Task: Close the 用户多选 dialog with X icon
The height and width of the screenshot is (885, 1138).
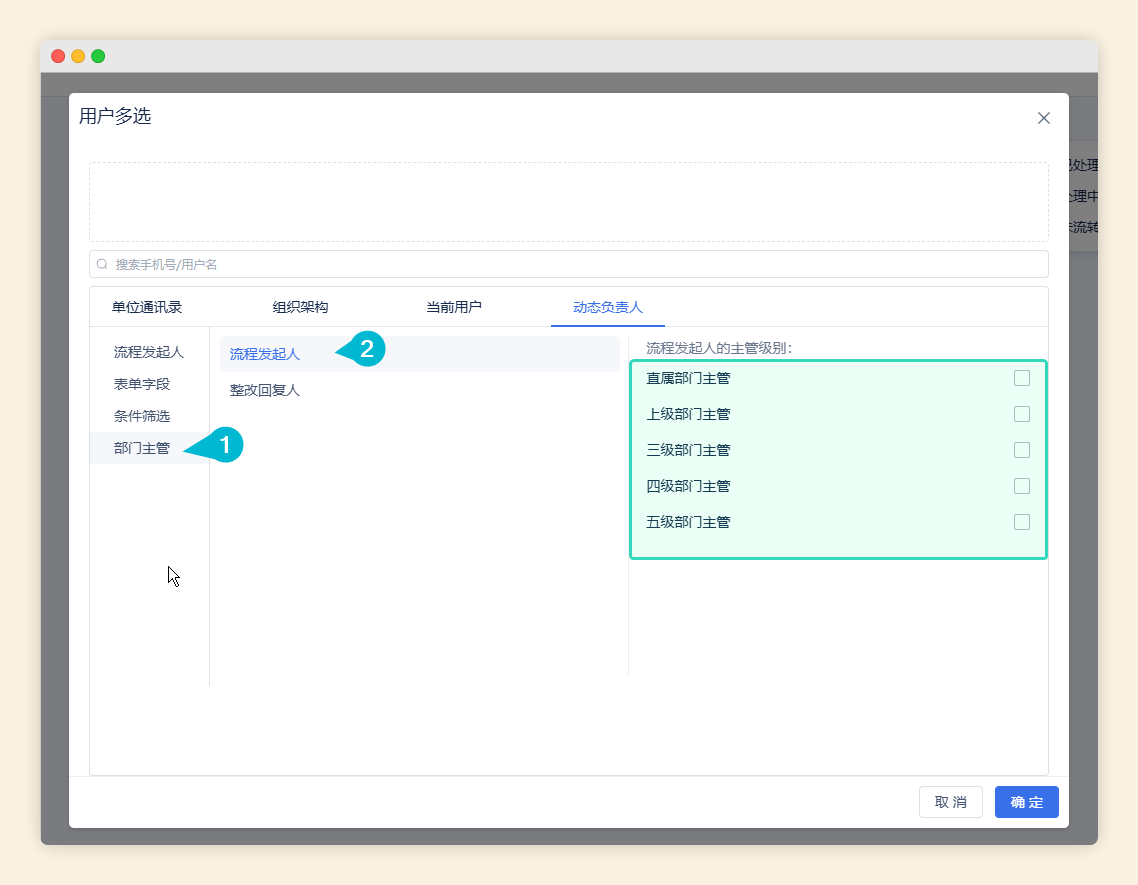Action: tap(1043, 118)
